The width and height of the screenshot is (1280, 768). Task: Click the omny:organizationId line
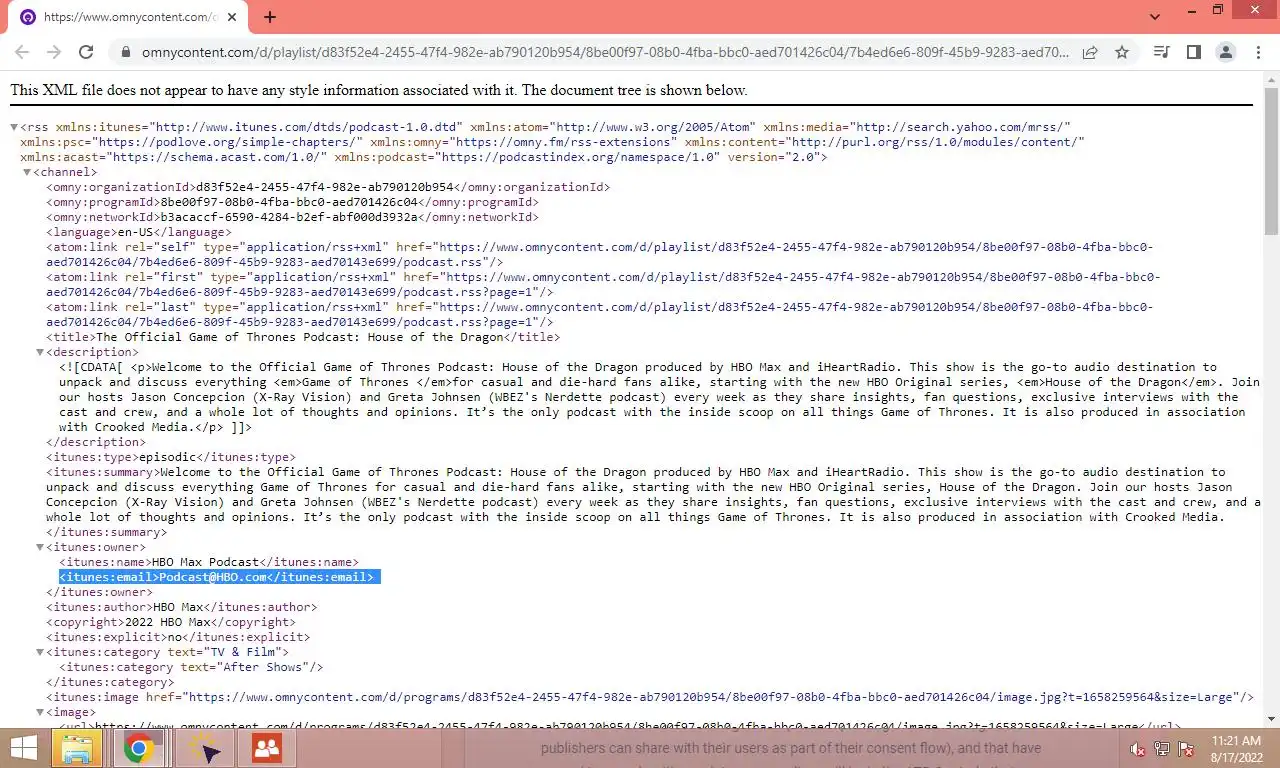(328, 187)
